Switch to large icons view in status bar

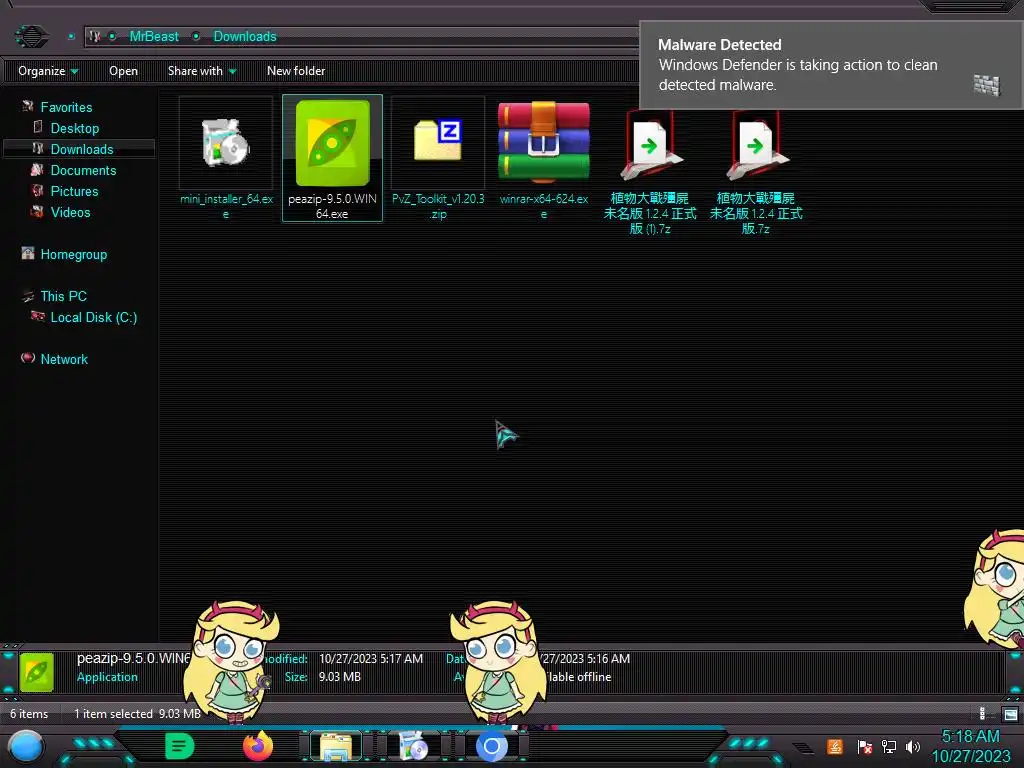click(1010, 714)
